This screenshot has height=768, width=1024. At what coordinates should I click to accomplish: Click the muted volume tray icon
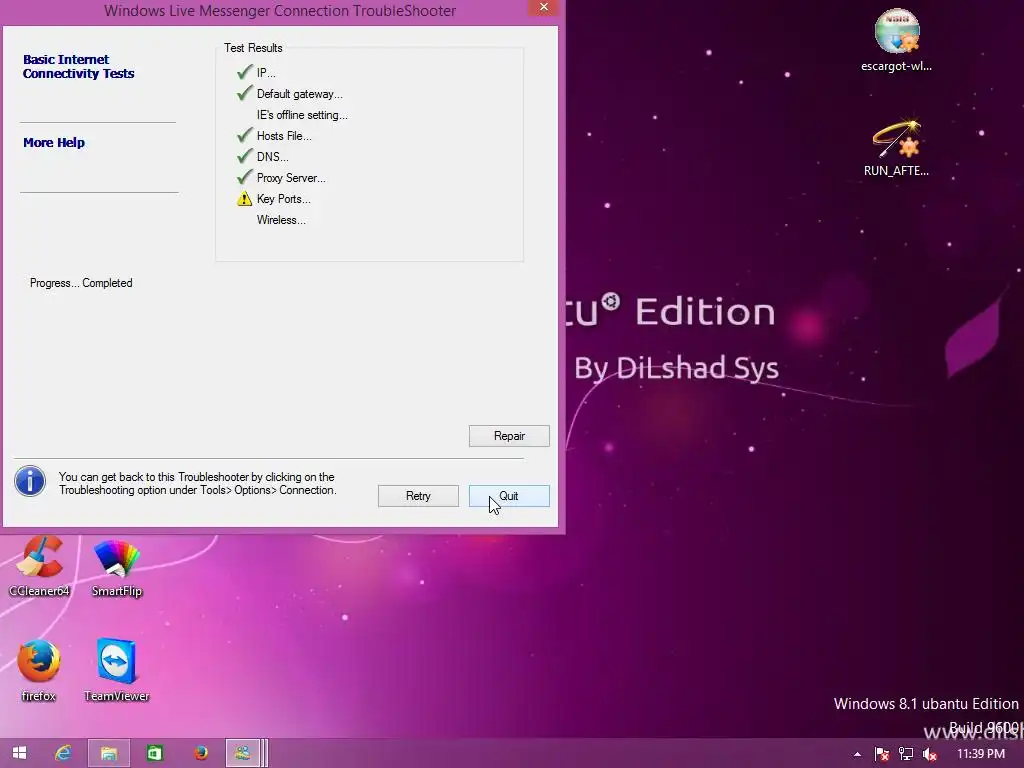pos(930,754)
